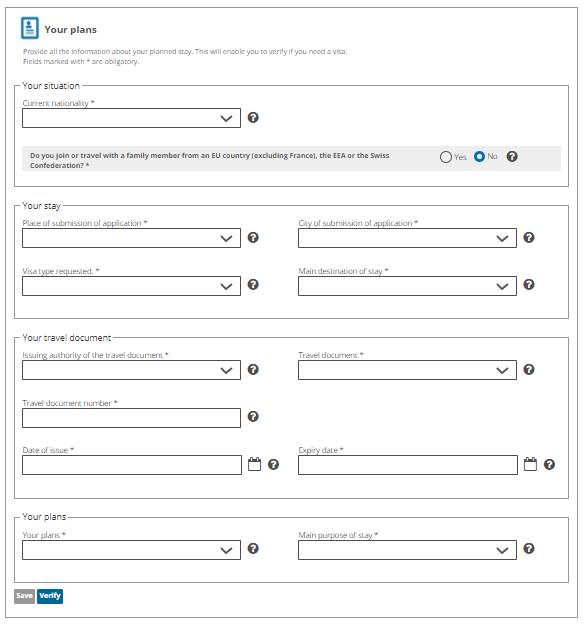Screen dimensions: 585x624
Task: Show help for City of submission field
Action: [529, 238]
